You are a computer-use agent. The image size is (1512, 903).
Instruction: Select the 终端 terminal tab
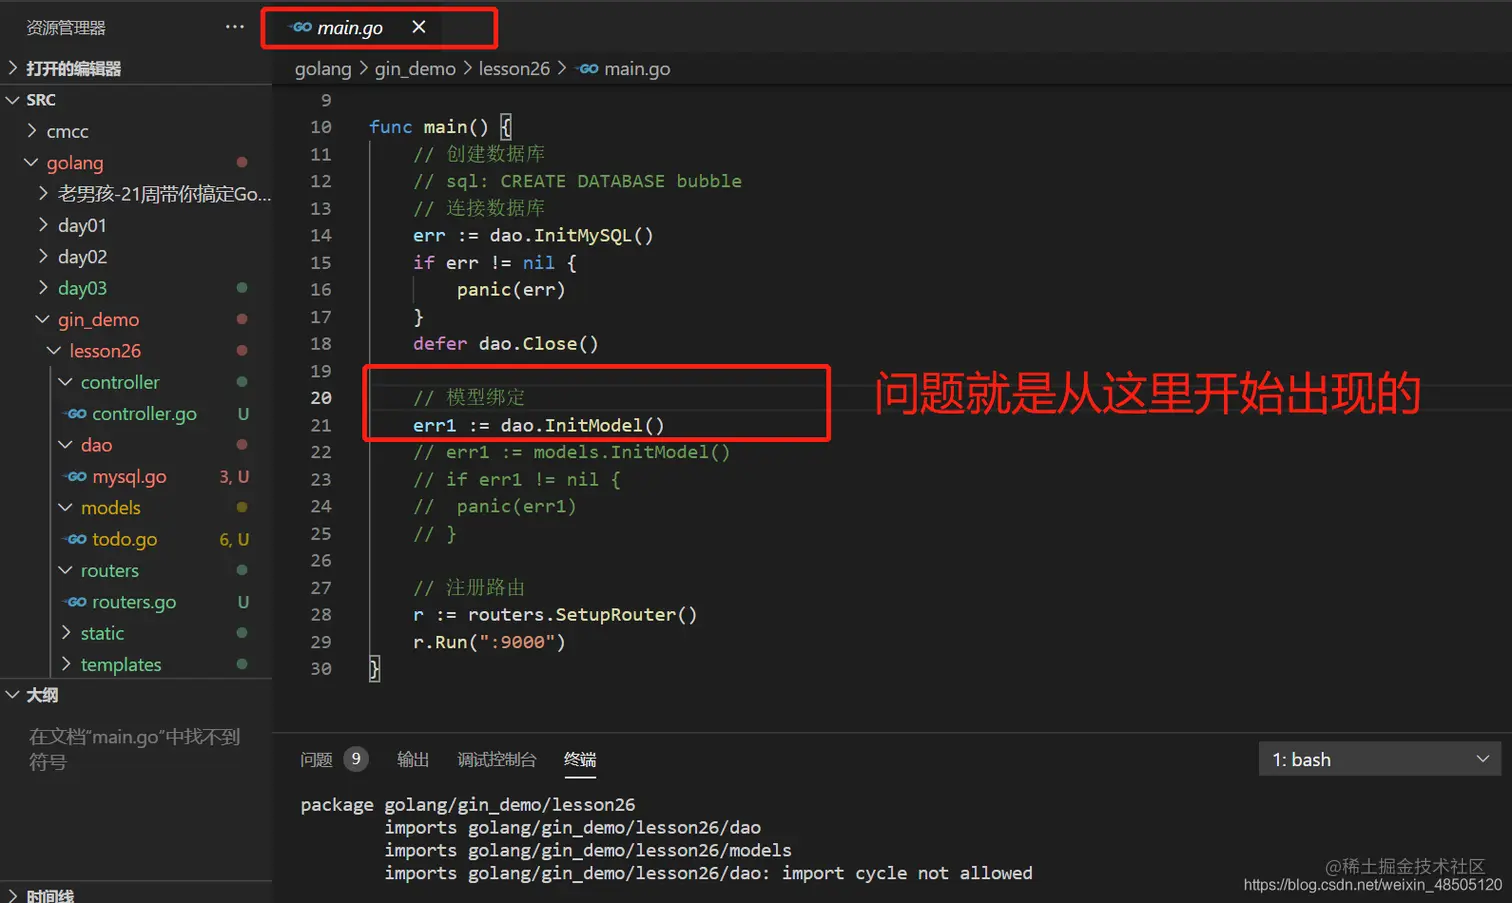tap(580, 760)
